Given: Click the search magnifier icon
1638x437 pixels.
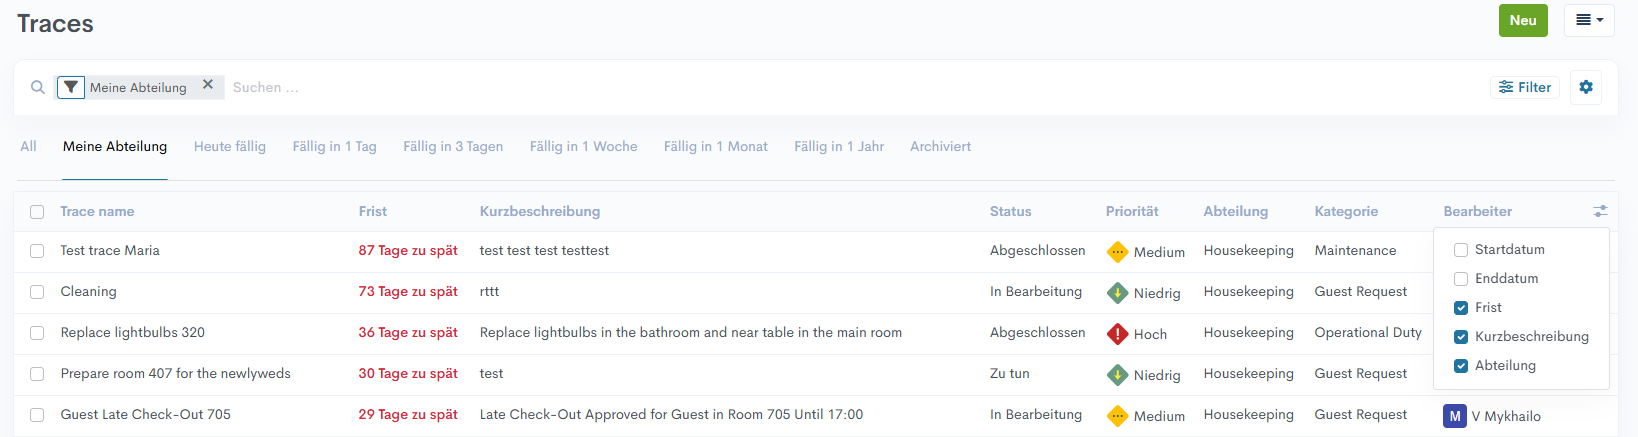Looking at the screenshot, I should [38, 88].
